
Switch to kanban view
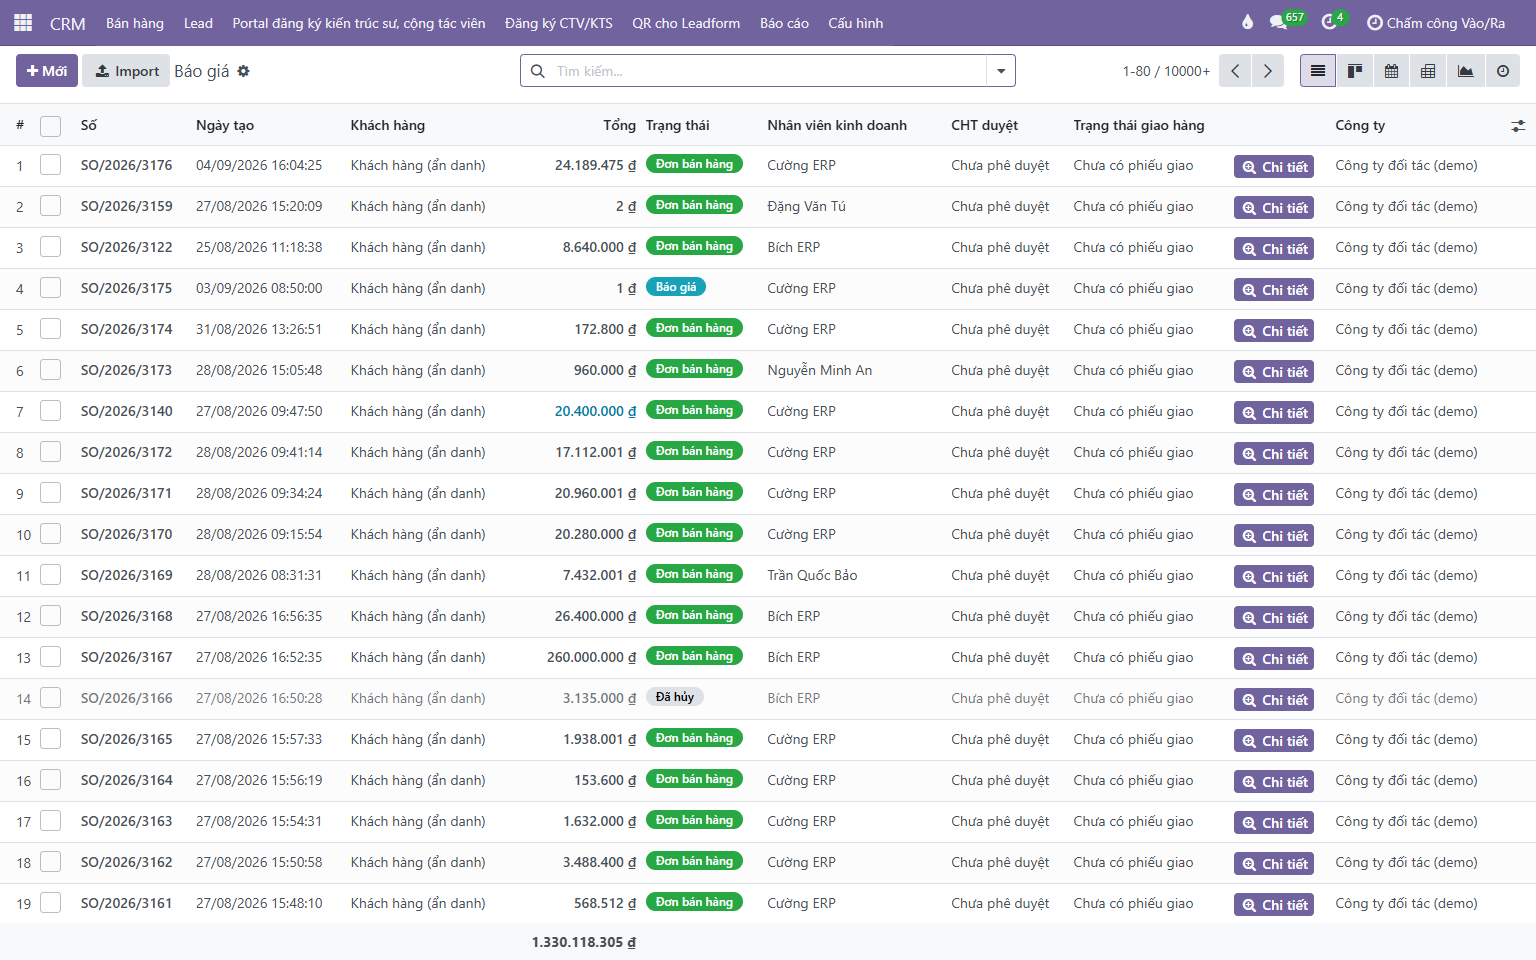pos(1355,71)
